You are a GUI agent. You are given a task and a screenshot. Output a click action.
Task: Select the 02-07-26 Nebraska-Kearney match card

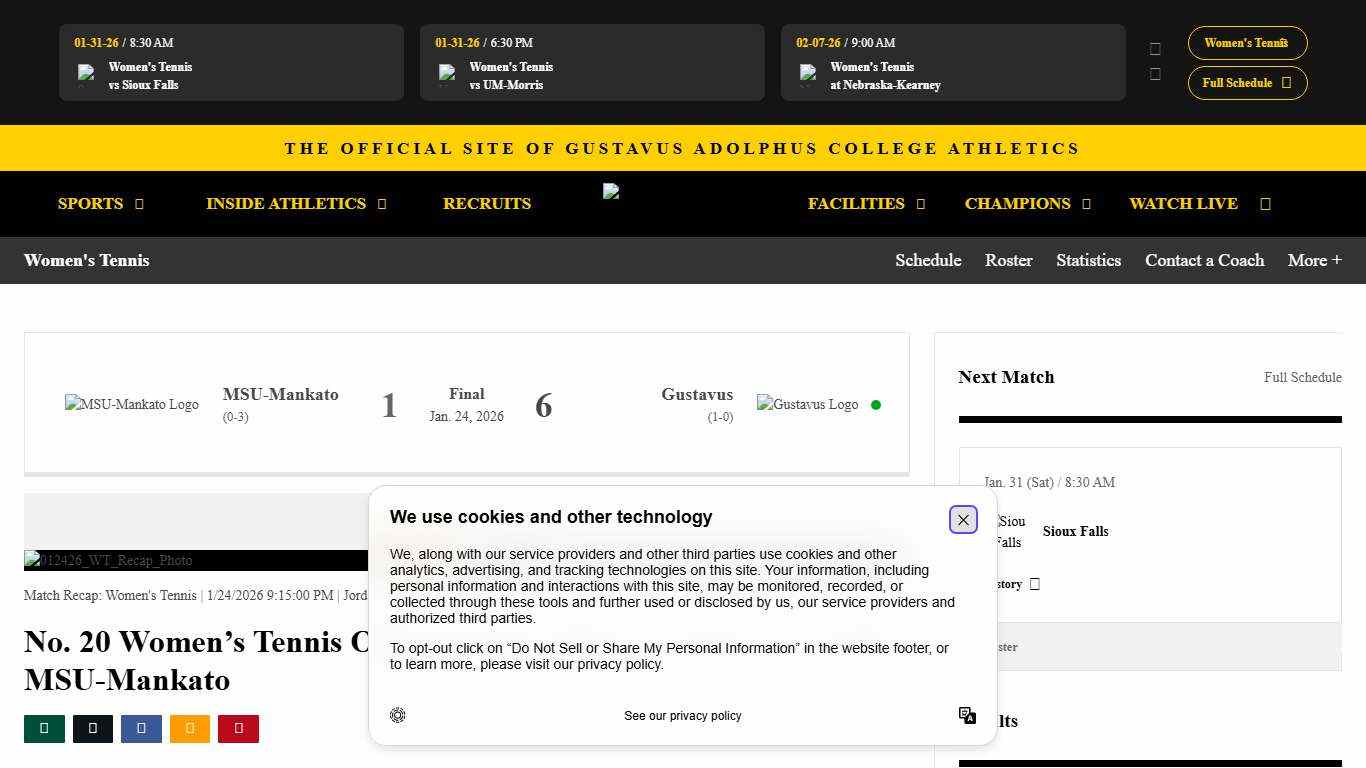[953, 63]
